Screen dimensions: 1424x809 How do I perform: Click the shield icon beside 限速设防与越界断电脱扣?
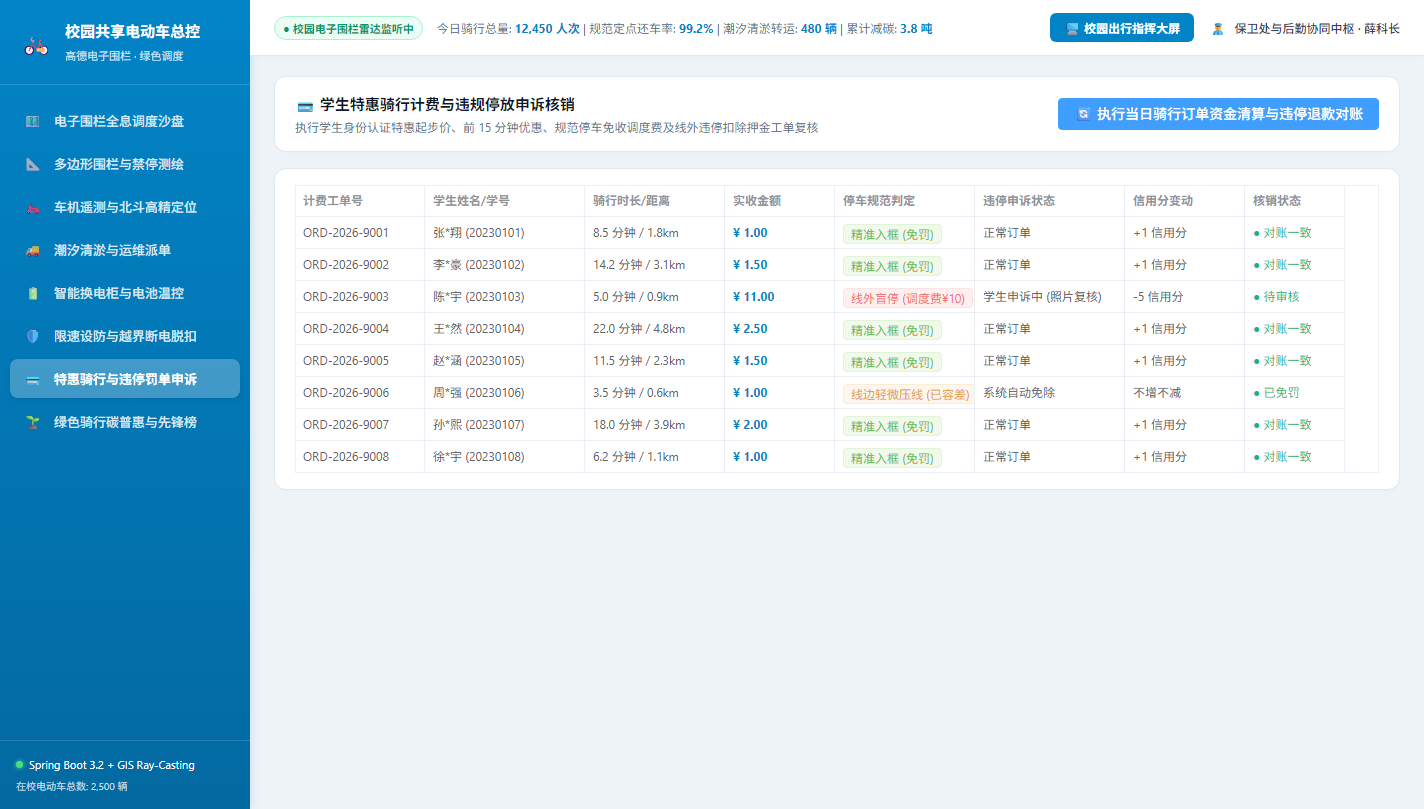[32, 336]
